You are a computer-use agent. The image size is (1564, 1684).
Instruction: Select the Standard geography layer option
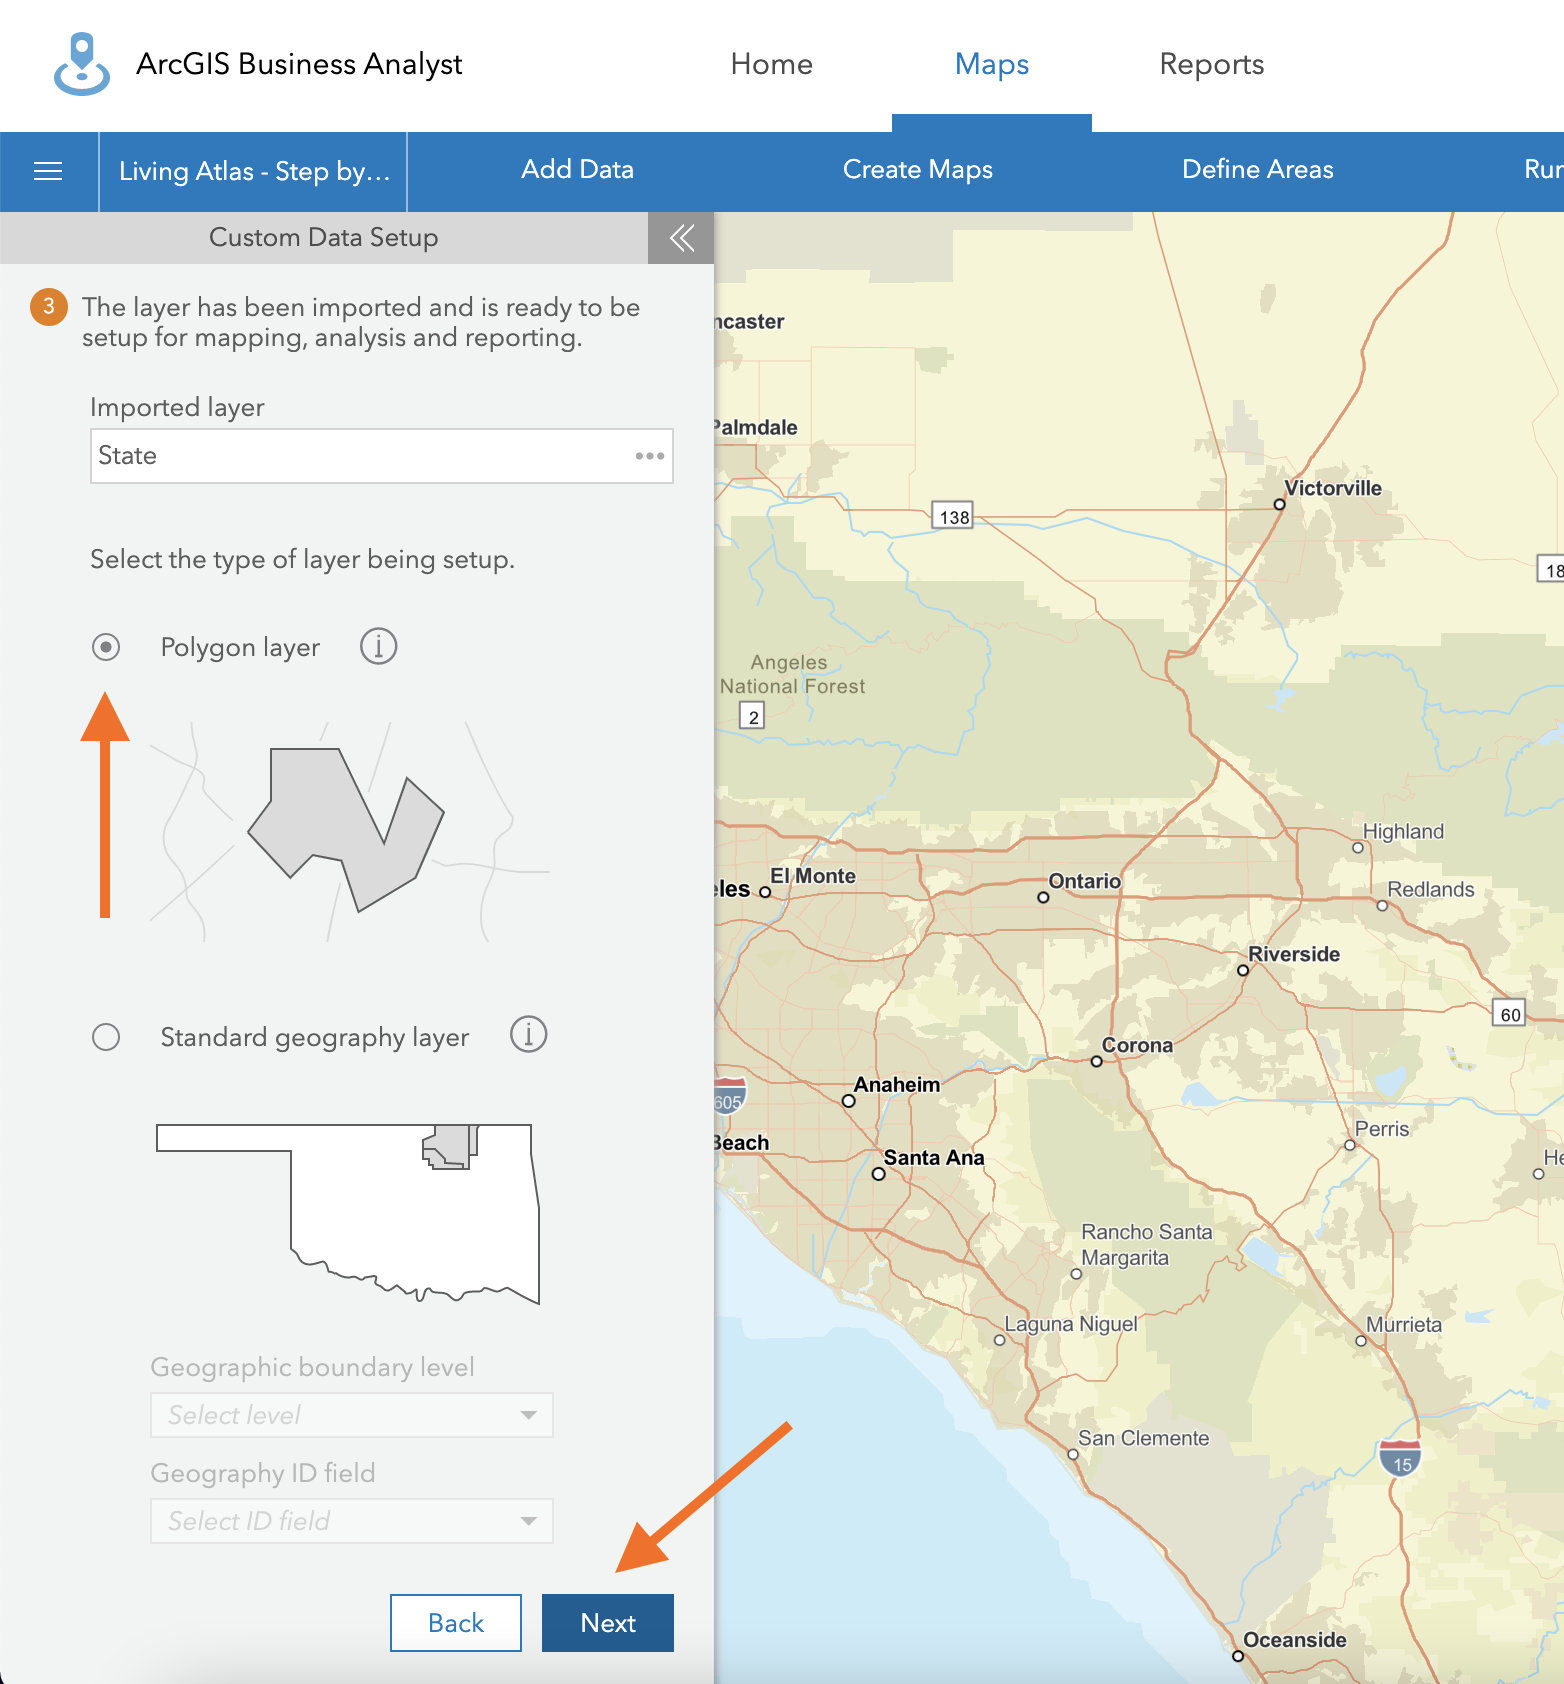(106, 1037)
